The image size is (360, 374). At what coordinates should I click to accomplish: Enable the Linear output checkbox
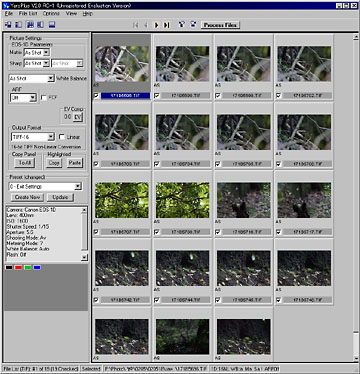click(62, 137)
